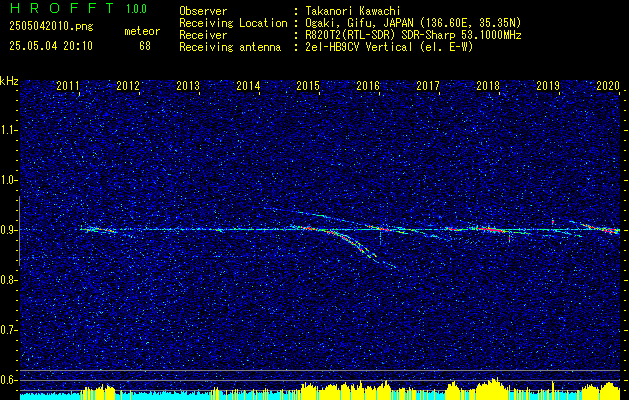The height and width of the screenshot is (400, 629).
Task: Select the filename 2505042010.png
Action: (x=51, y=27)
